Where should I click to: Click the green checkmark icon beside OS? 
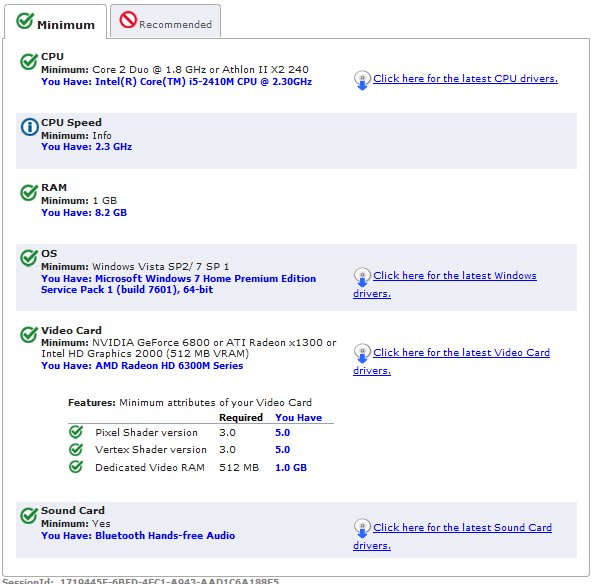click(29, 258)
